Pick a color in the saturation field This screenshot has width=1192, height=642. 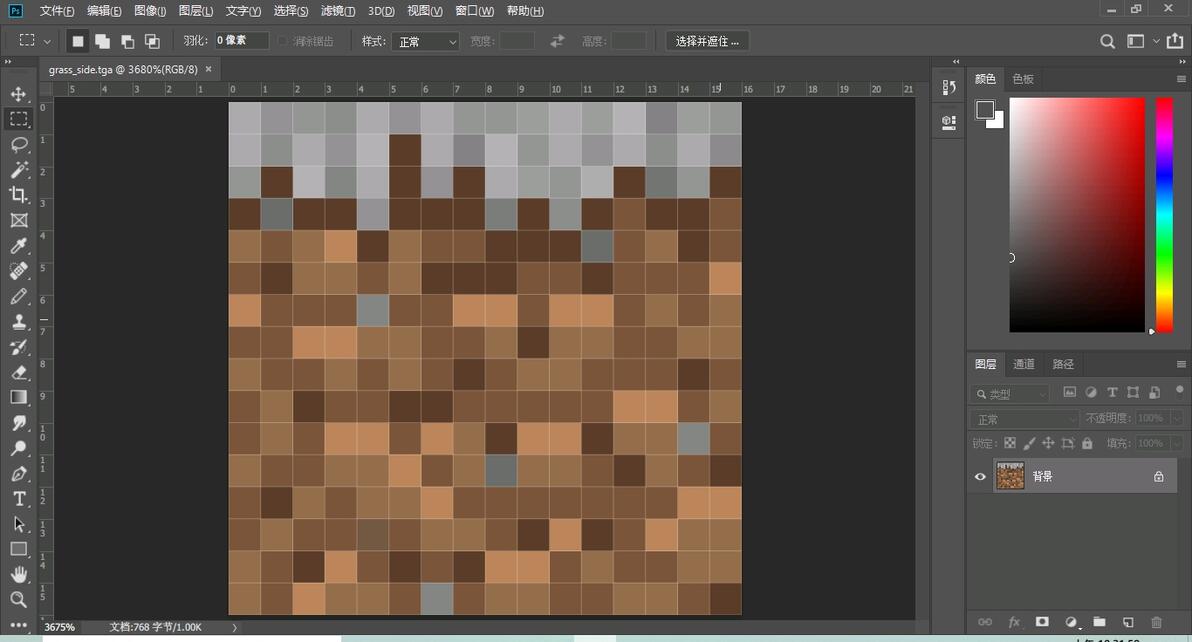tap(1076, 215)
